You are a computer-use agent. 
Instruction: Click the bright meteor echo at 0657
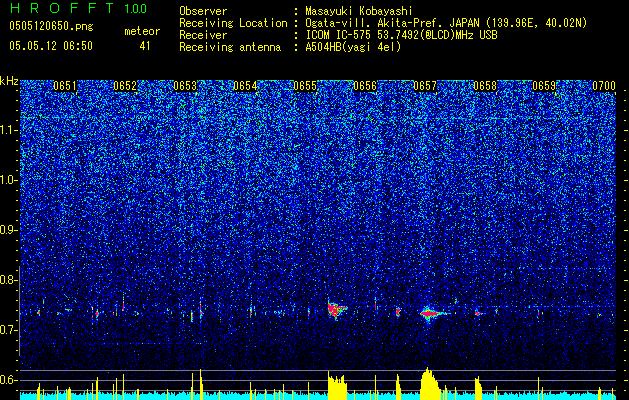click(432, 313)
